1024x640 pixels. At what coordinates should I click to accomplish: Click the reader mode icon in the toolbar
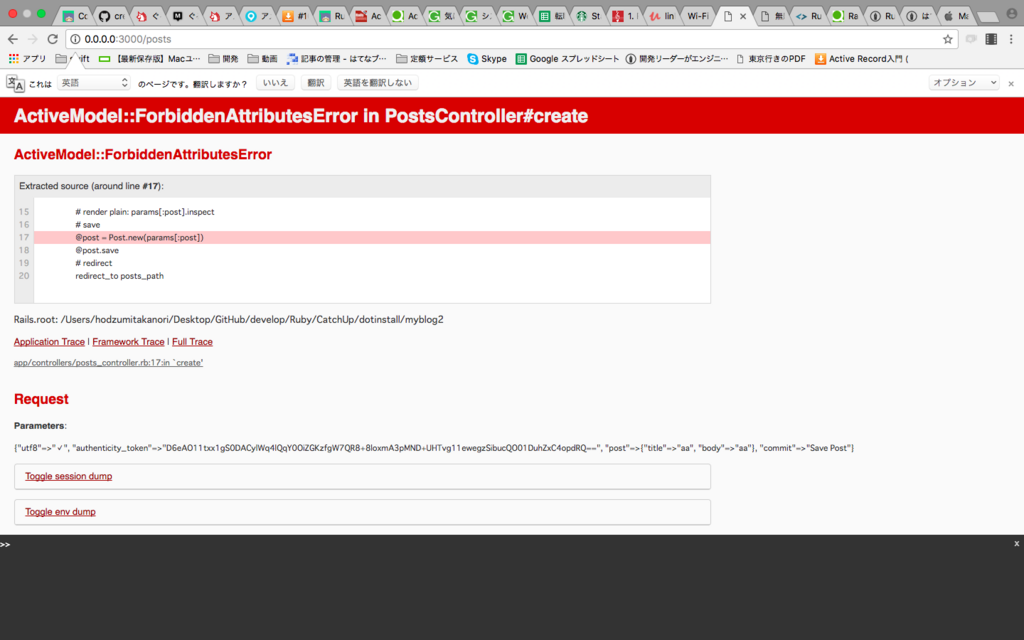click(x=991, y=41)
